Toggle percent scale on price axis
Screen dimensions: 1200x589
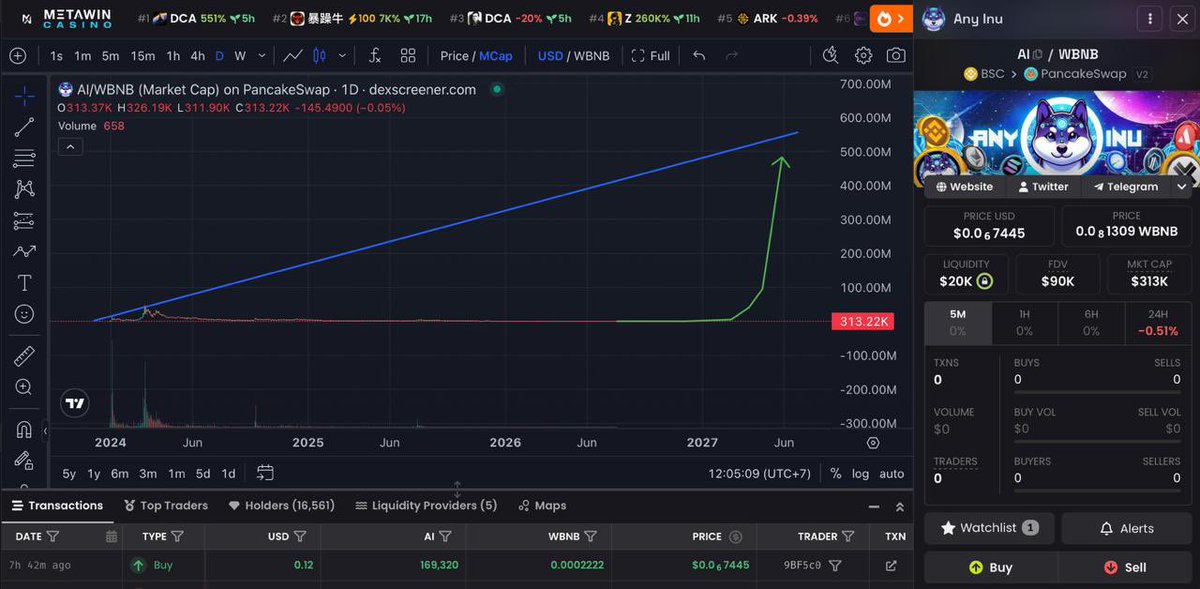coord(836,473)
